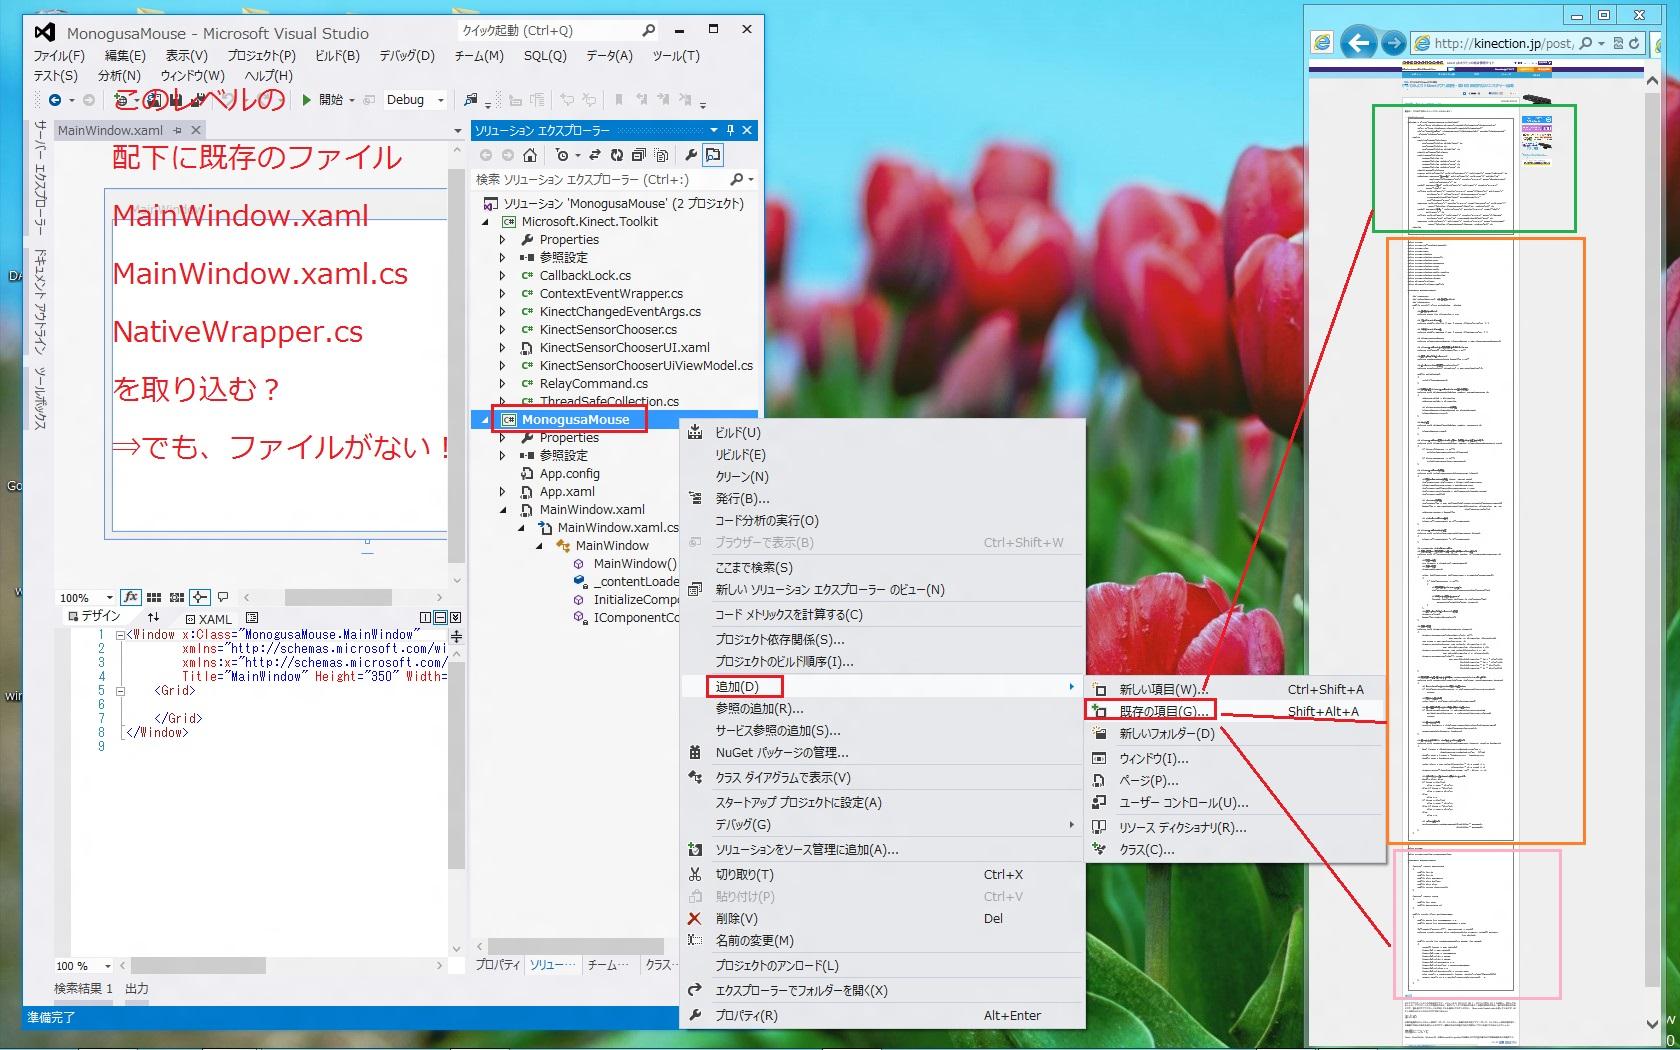Open the 出力 tab

point(136,988)
